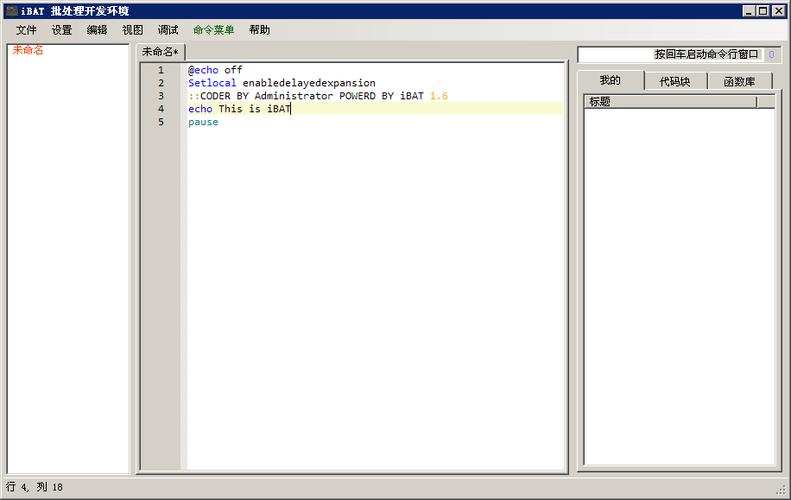Screen dimensions: 791x500
Task: Click the iBAT application icon in title bar
Action: click(11, 11)
